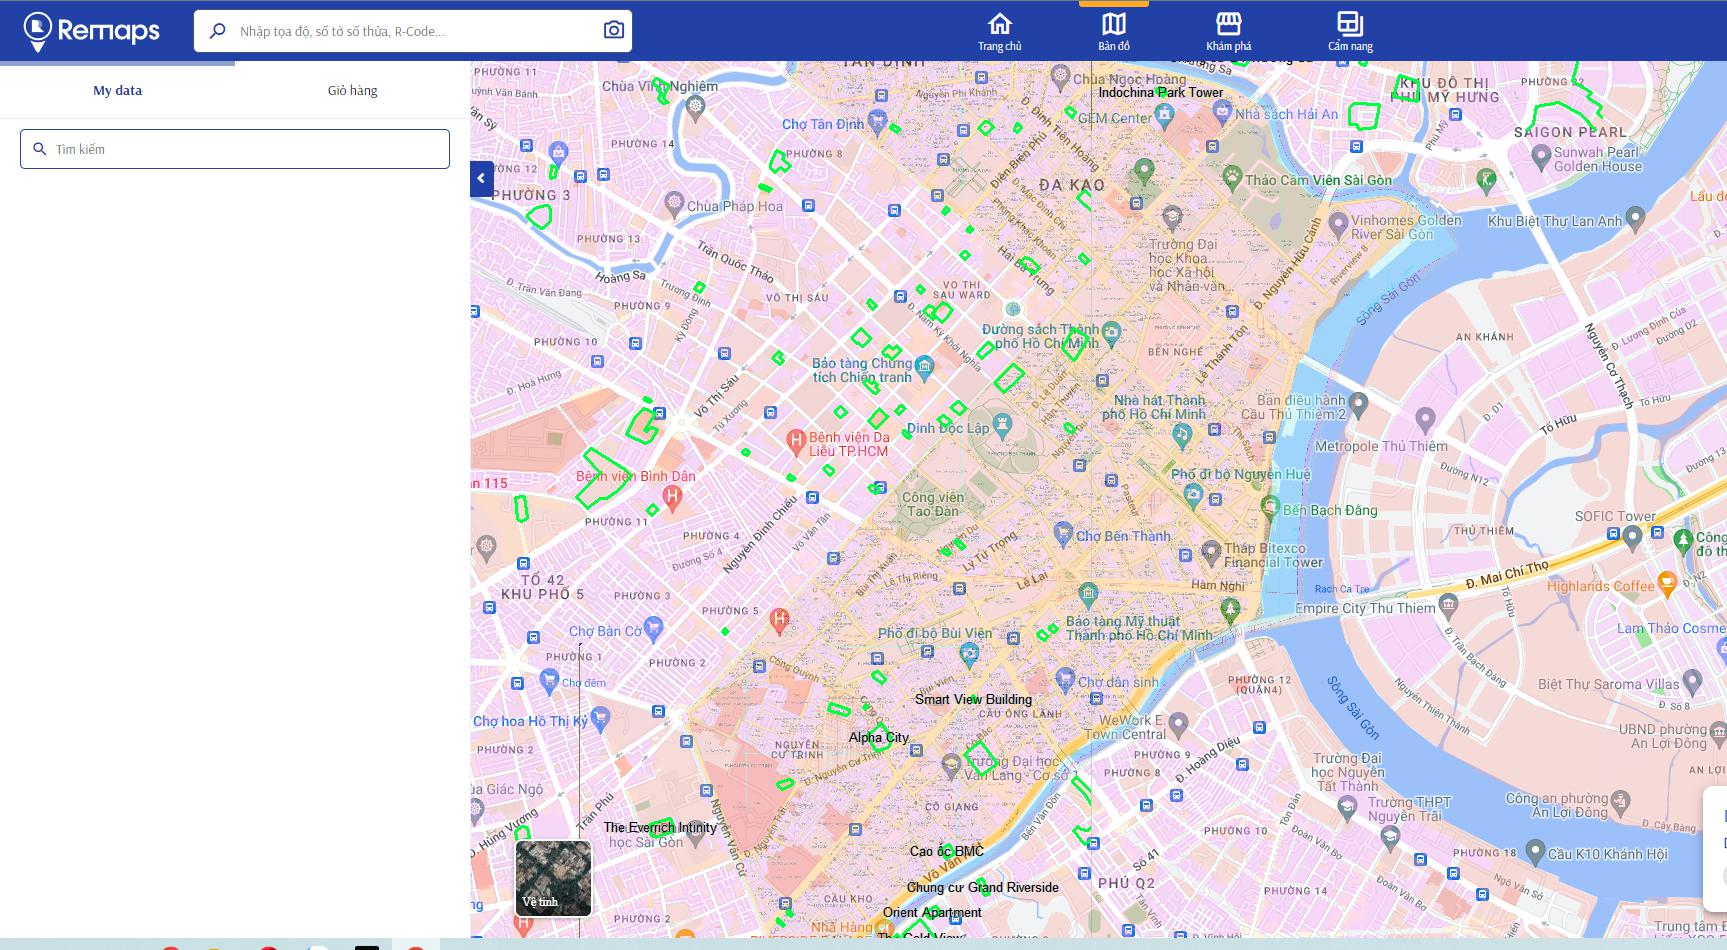
Task: Click The Everrich Infinity label
Action: (660, 827)
